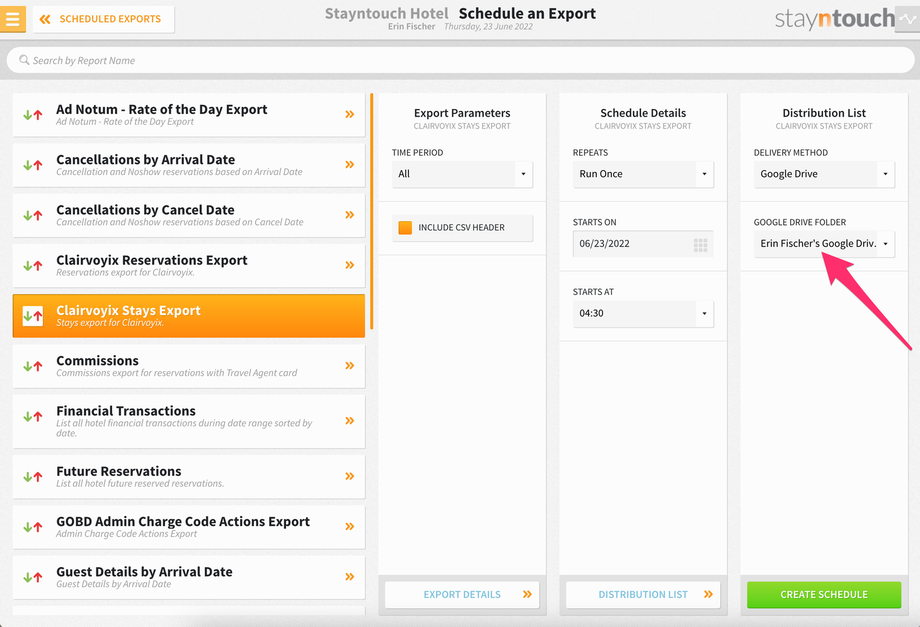Select GOBD Admin Charge Code Actions Export
Image resolution: width=920 pixels, height=627 pixels.
click(188, 527)
